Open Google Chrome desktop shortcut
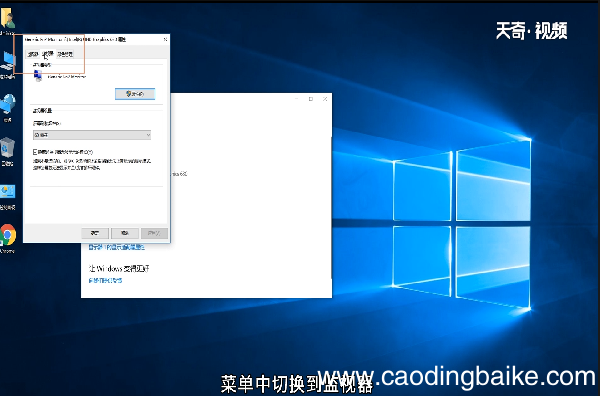 [x=8, y=239]
